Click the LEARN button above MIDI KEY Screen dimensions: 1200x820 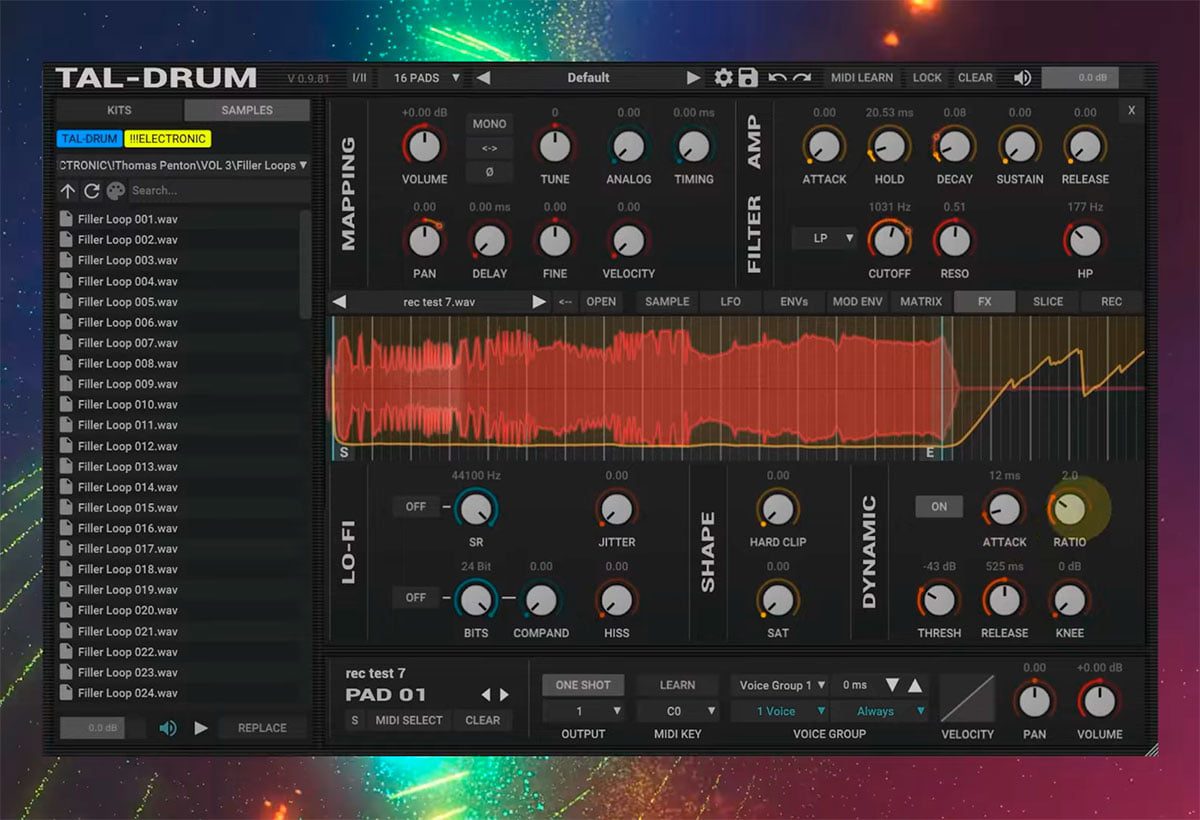coord(677,685)
